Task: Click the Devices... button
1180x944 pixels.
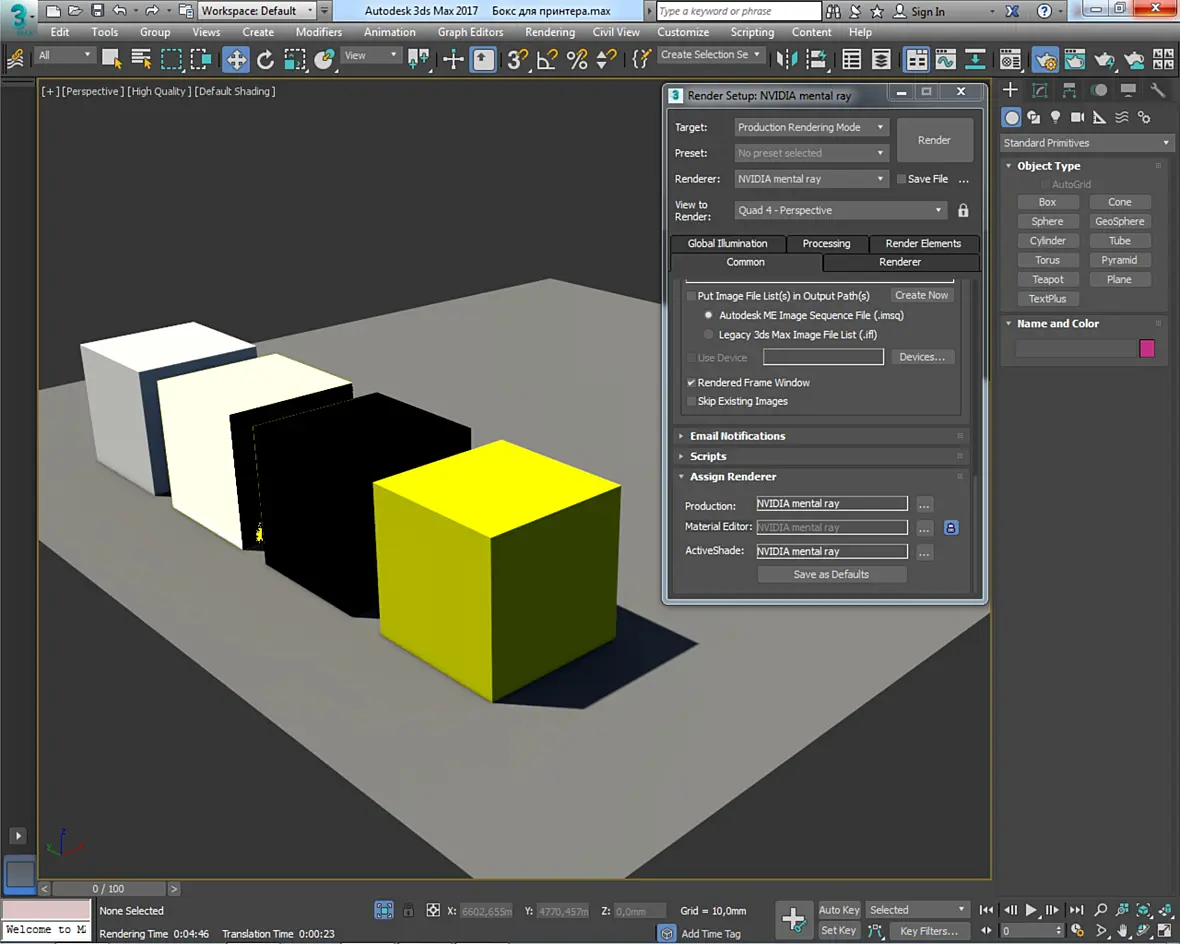Action: pyautogui.click(x=922, y=357)
